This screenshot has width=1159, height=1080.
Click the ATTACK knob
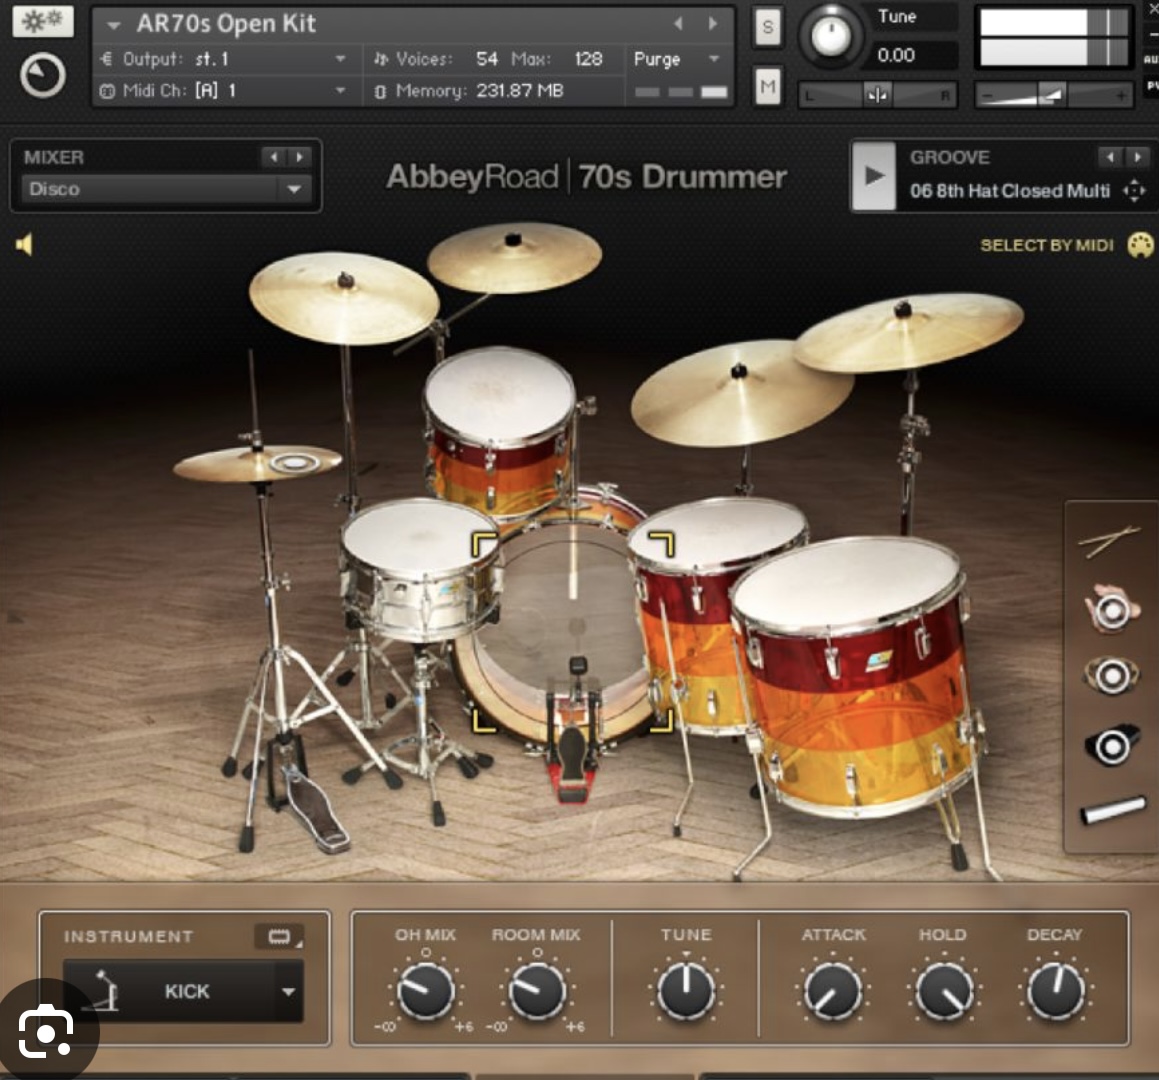[833, 991]
